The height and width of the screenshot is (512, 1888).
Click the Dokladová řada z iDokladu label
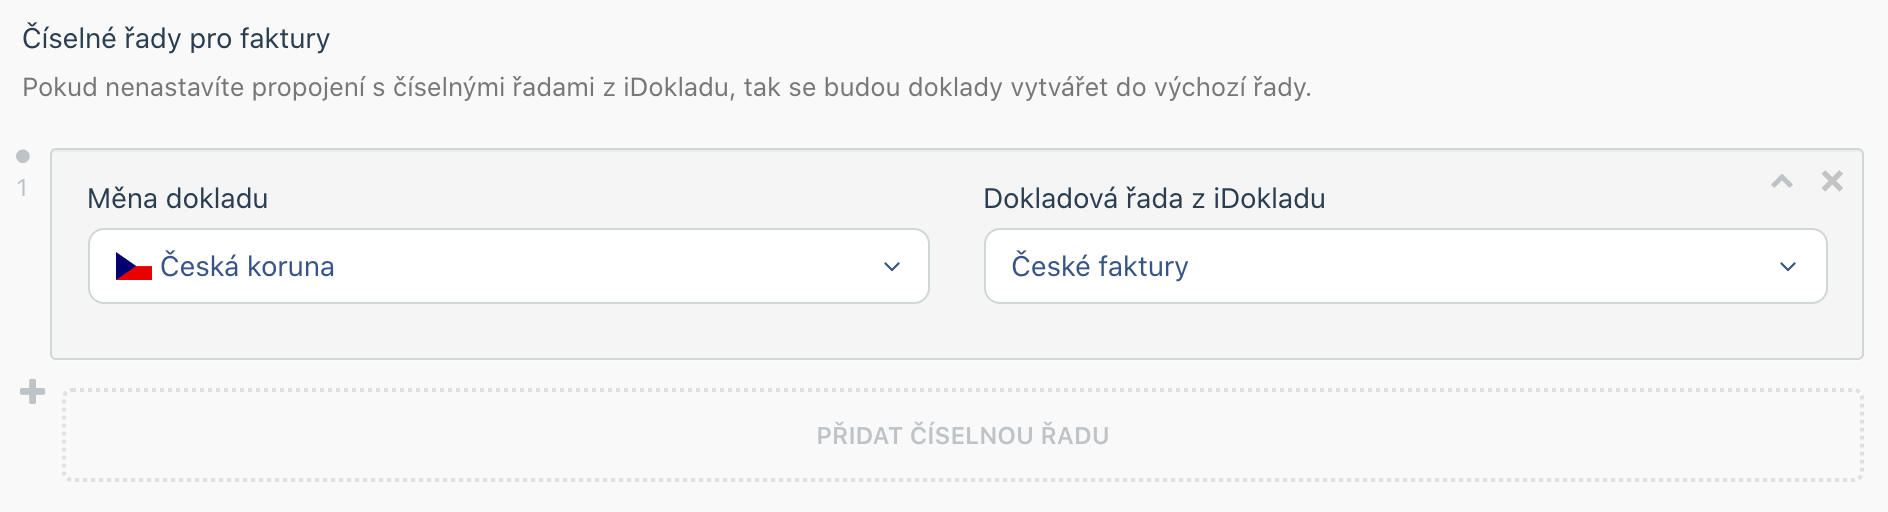click(1154, 198)
